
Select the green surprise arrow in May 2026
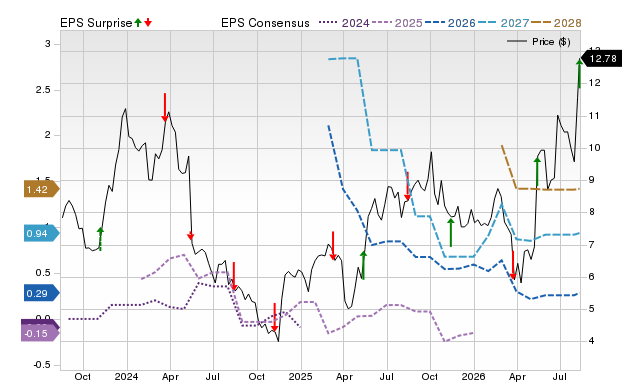(x=537, y=172)
